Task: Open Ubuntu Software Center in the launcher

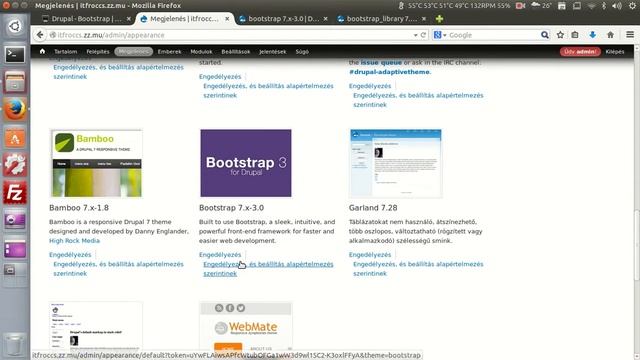Action: coord(15,138)
